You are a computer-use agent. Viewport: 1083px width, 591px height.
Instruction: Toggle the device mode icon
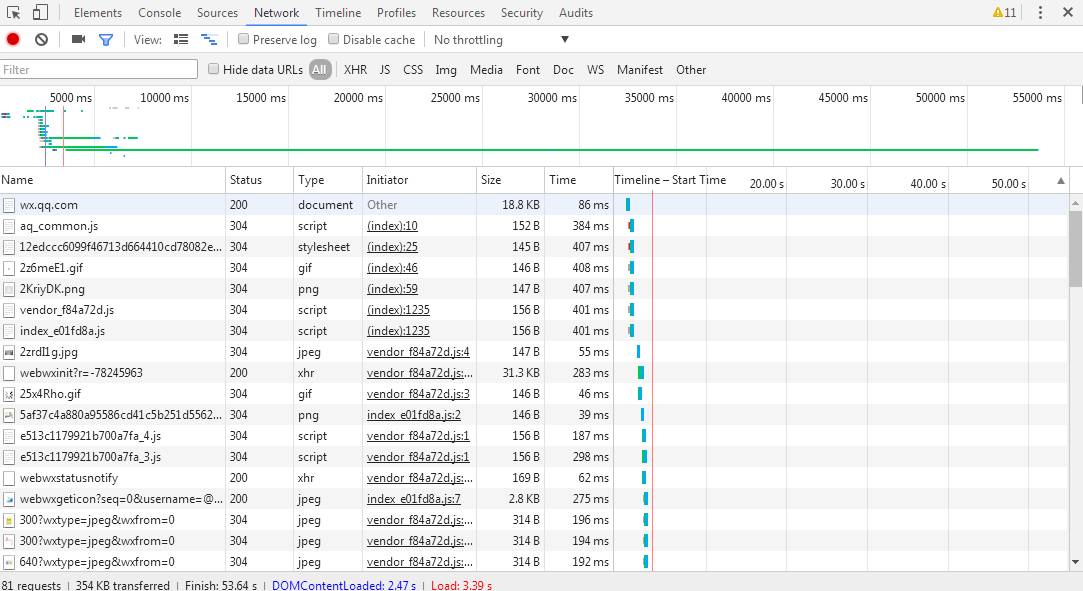[40, 13]
